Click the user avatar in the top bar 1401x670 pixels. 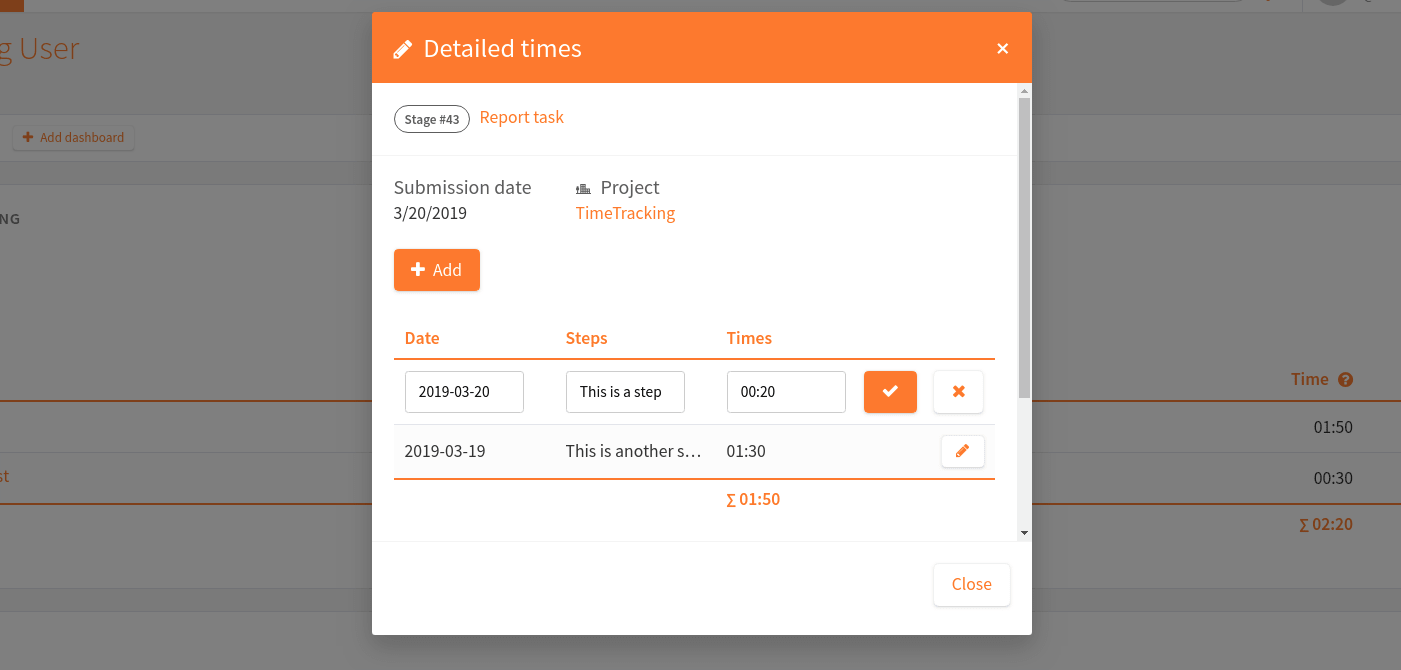click(x=1332, y=5)
